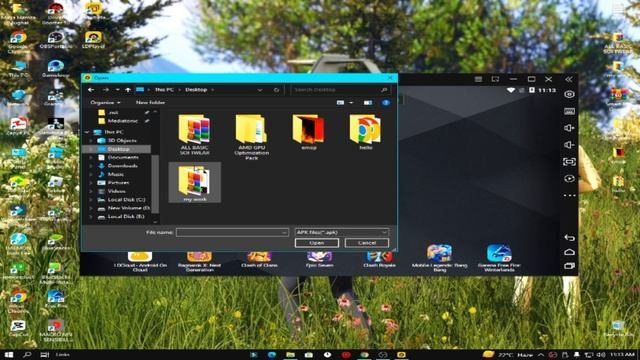Open Clash Royale app in LDPlayer
Image resolution: width=640 pixels, height=360 pixels.
[x=379, y=260]
